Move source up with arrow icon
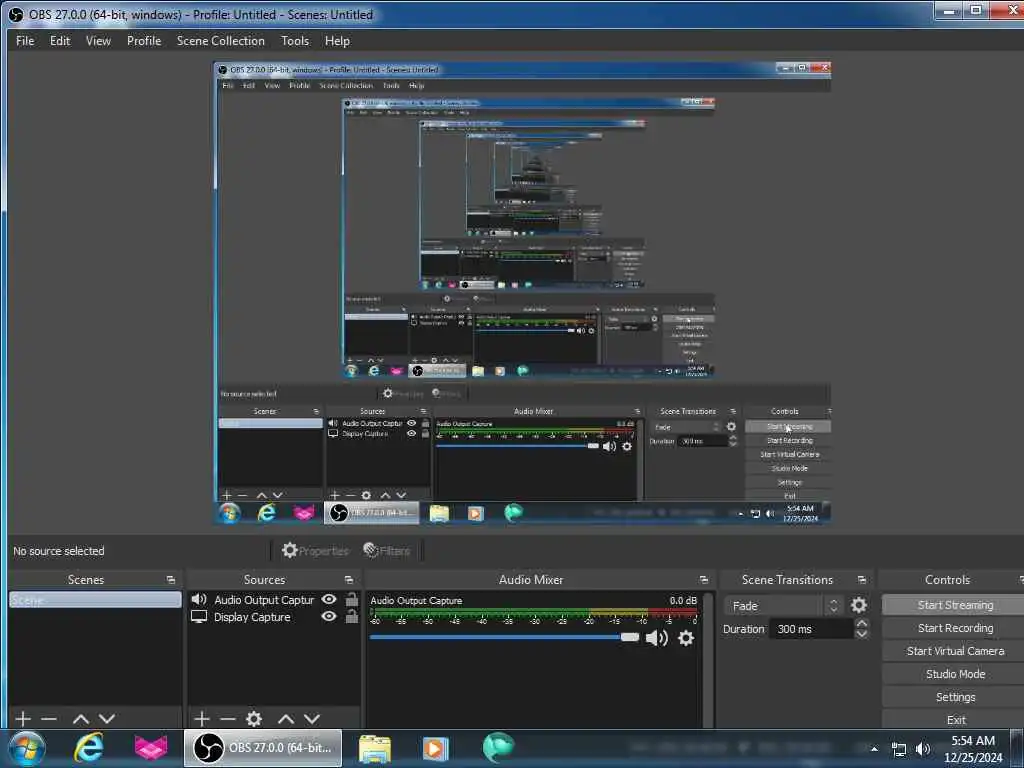The width and height of the screenshot is (1024, 768). tap(286, 718)
